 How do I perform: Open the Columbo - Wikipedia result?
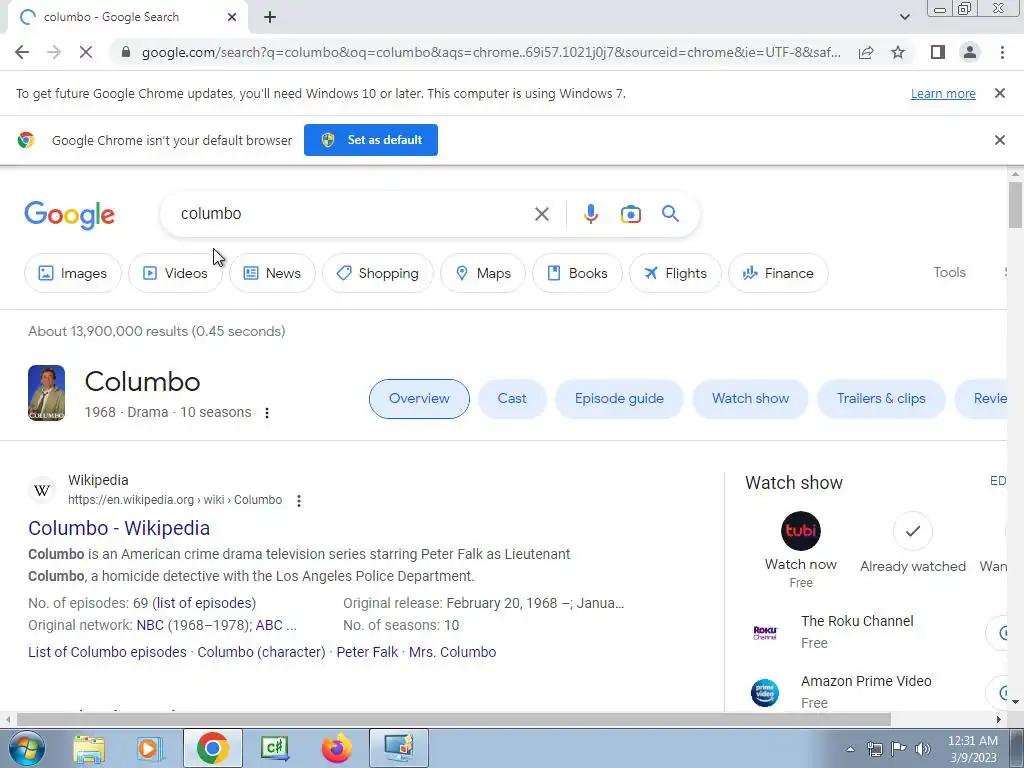click(119, 528)
